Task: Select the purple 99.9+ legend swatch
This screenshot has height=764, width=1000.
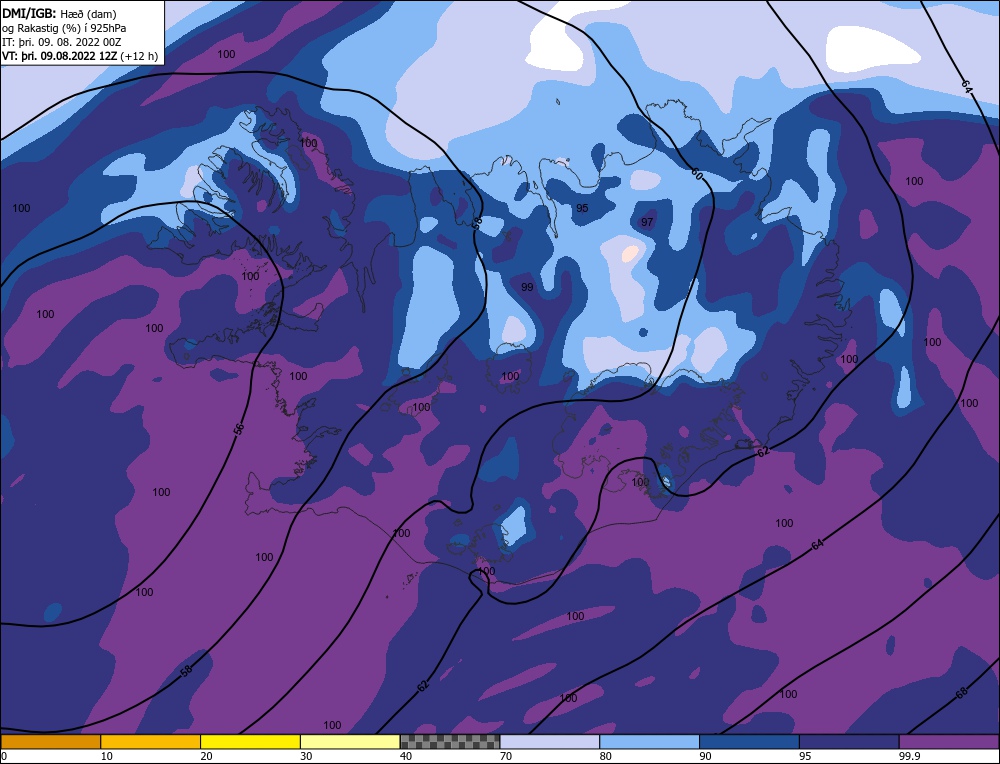Action: tap(949, 741)
